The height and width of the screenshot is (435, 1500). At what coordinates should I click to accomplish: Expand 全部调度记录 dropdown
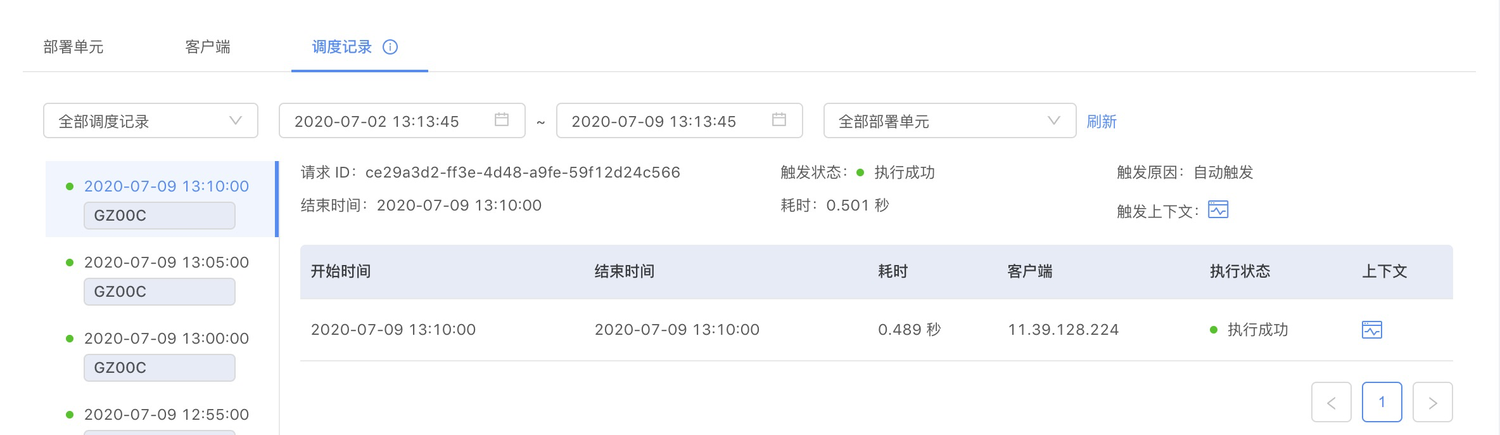[x=151, y=121]
